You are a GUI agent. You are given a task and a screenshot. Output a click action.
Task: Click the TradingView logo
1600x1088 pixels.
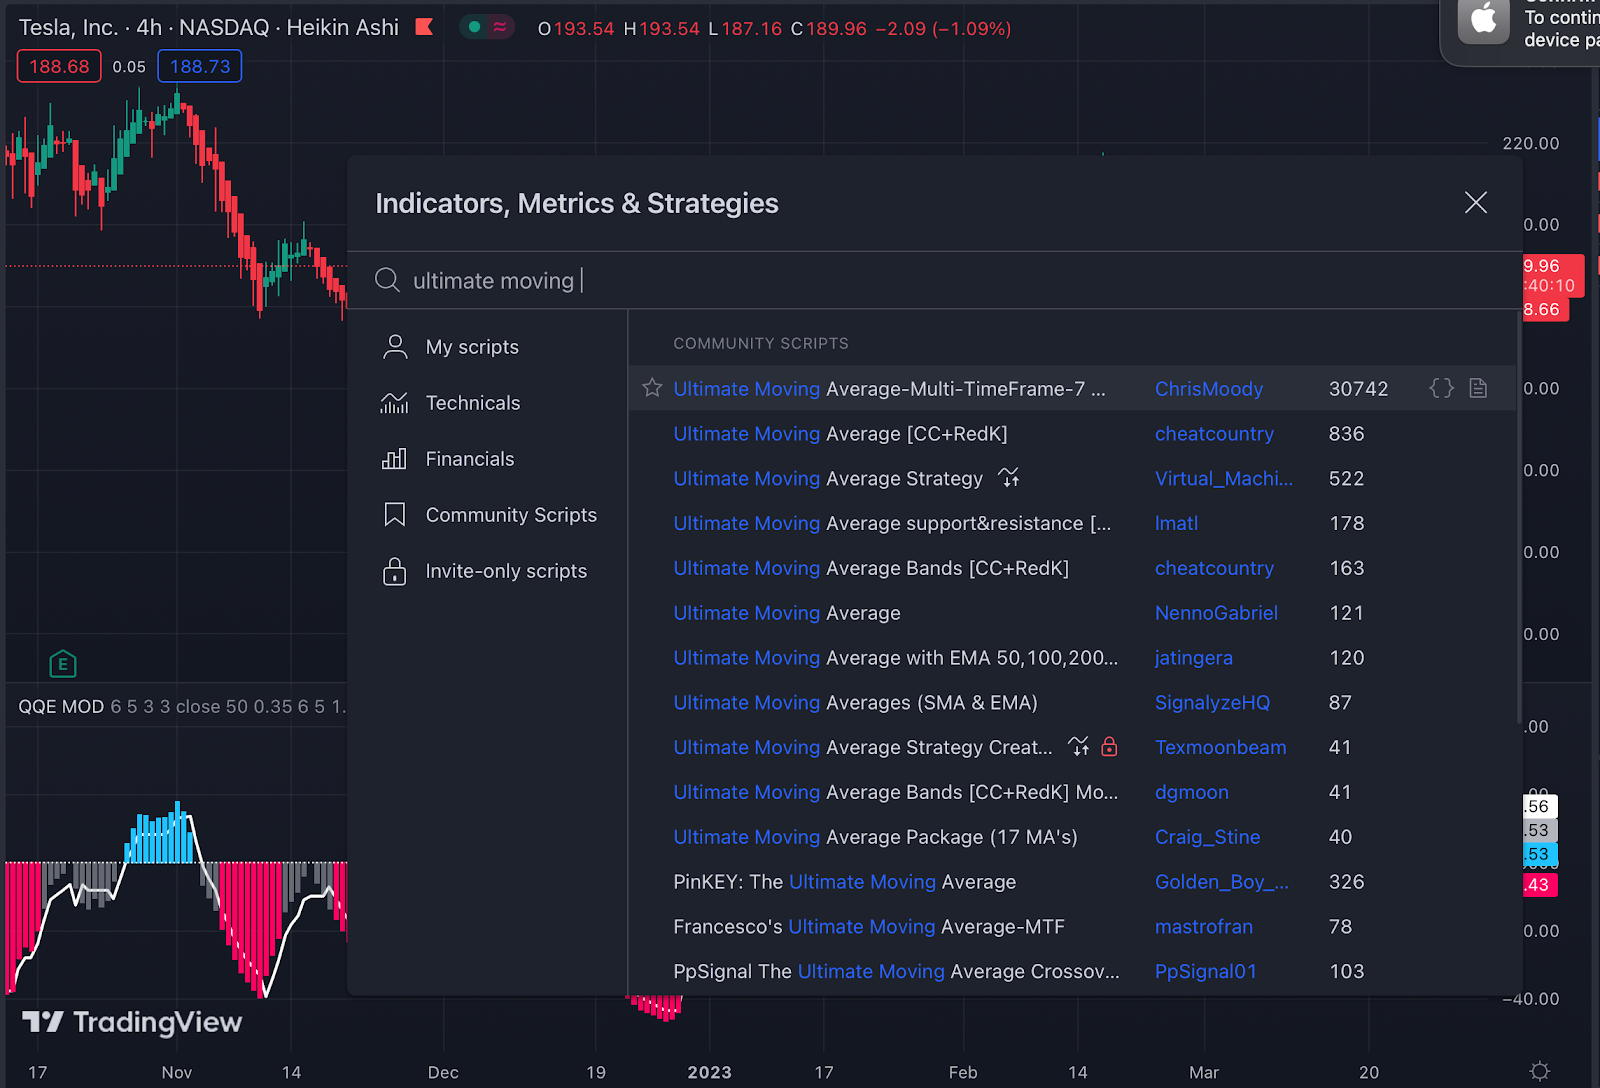click(x=129, y=1022)
